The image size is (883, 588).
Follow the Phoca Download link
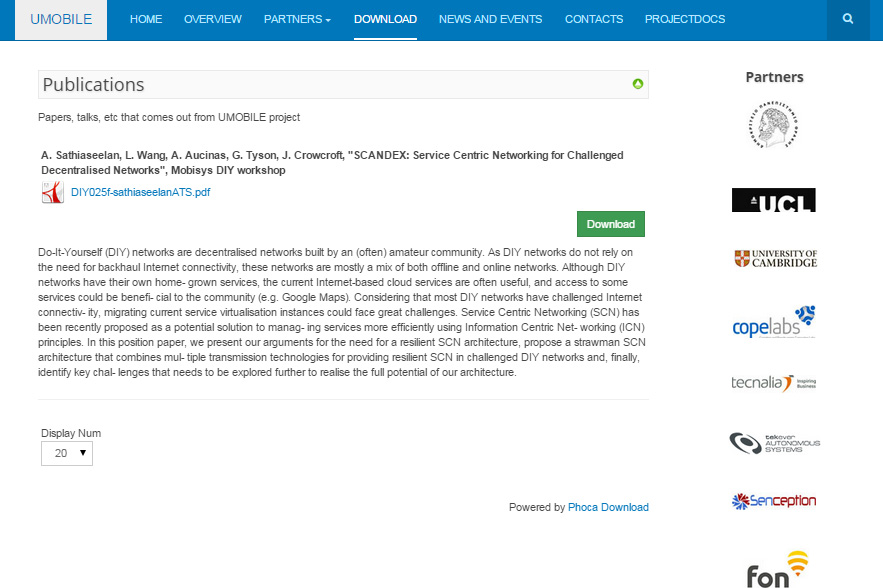(608, 507)
